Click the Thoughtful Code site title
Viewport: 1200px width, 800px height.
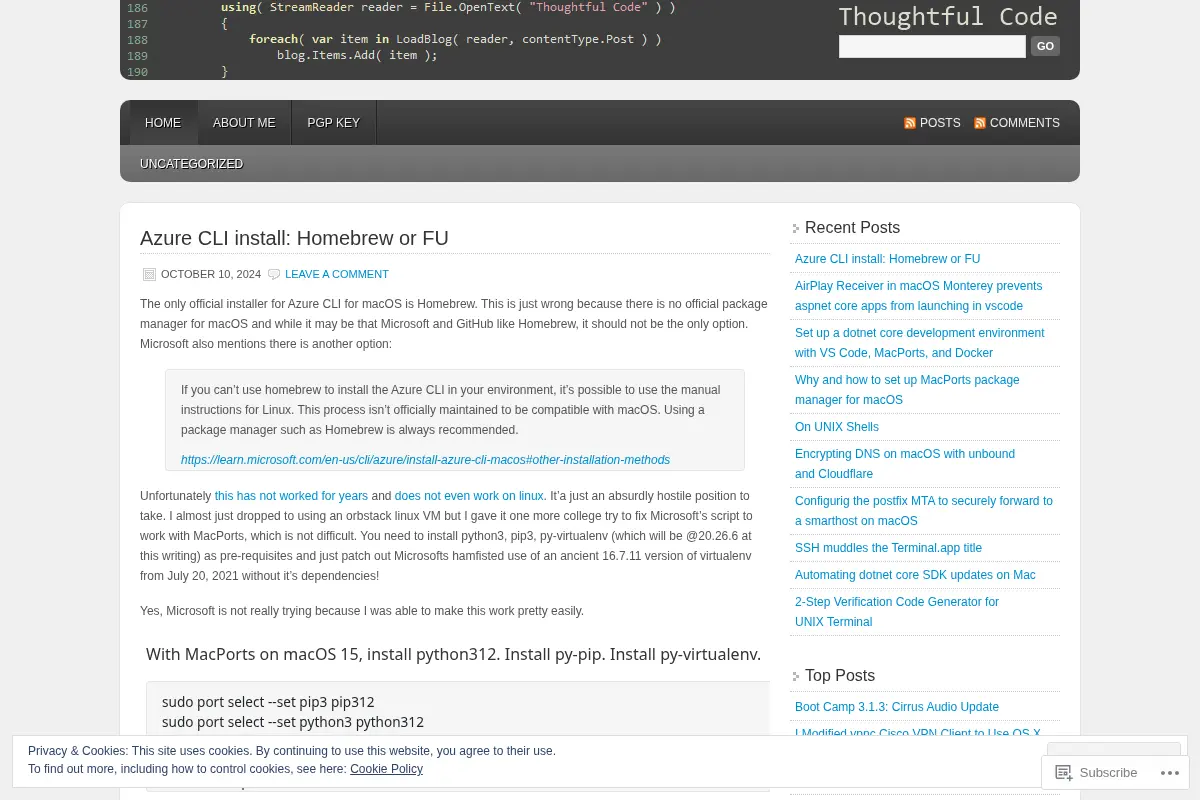click(x=947, y=17)
